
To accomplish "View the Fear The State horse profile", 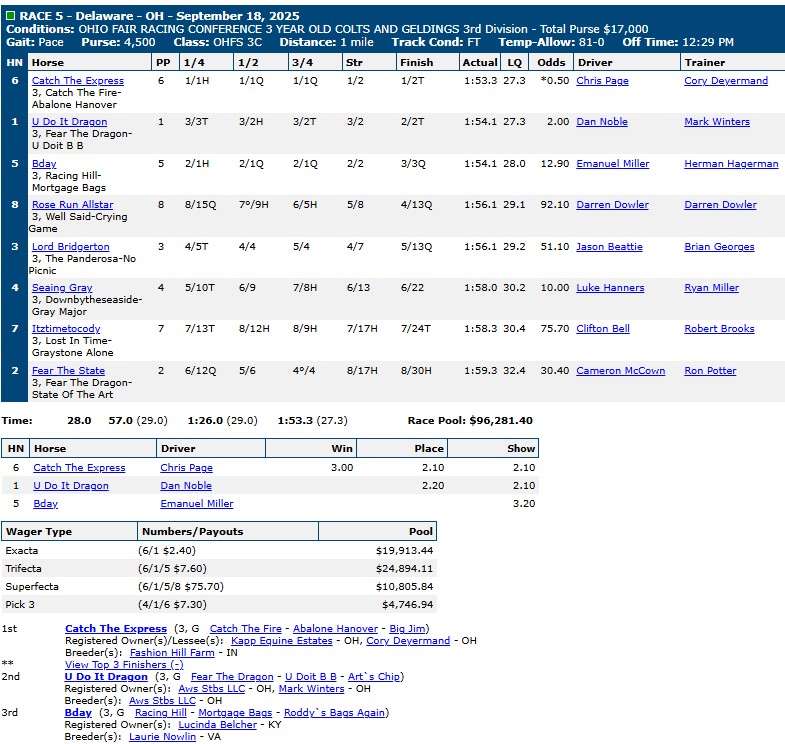I will pyautogui.click(x=68, y=371).
